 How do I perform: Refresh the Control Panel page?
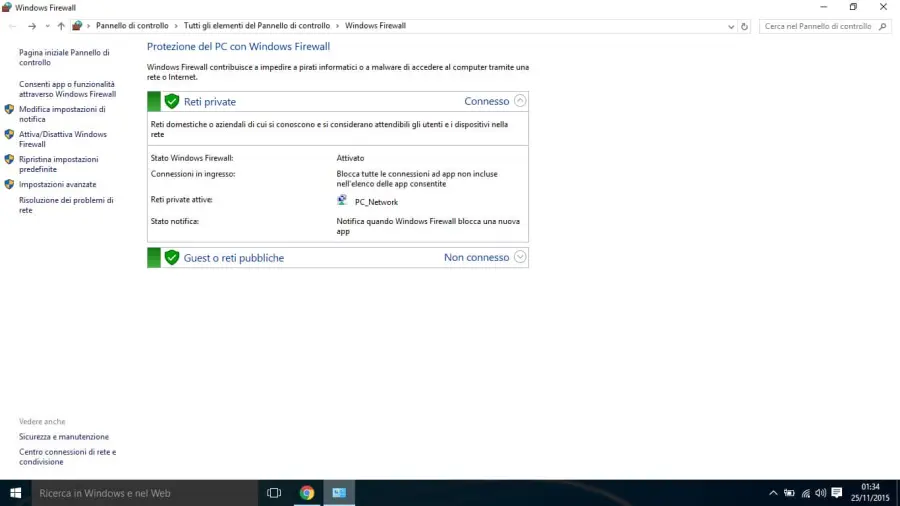[744, 26]
